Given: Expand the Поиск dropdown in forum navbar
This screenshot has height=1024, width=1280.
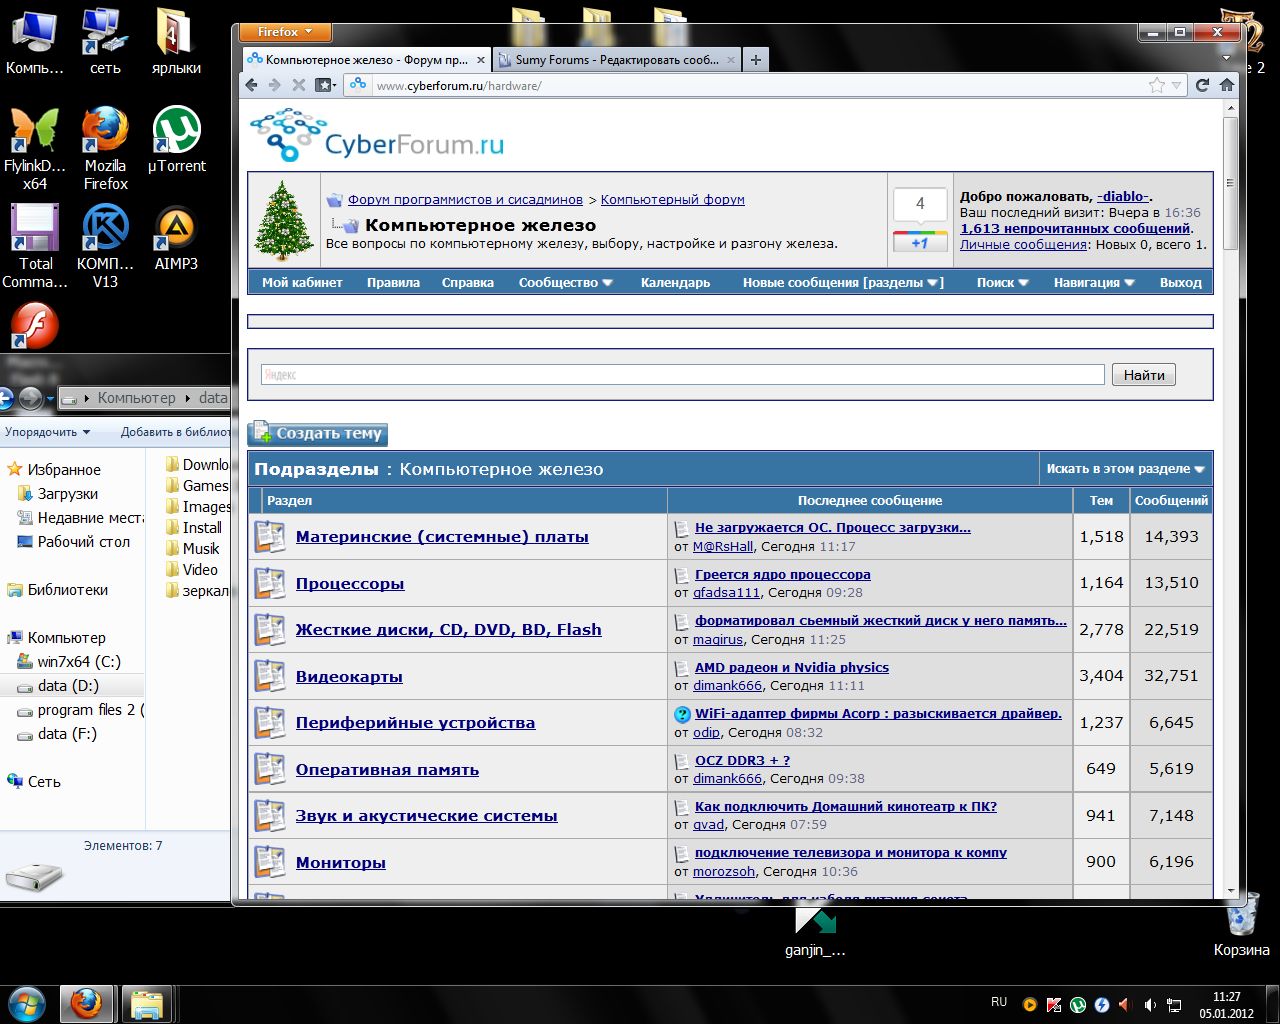Looking at the screenshot, I should [1002, 283].
